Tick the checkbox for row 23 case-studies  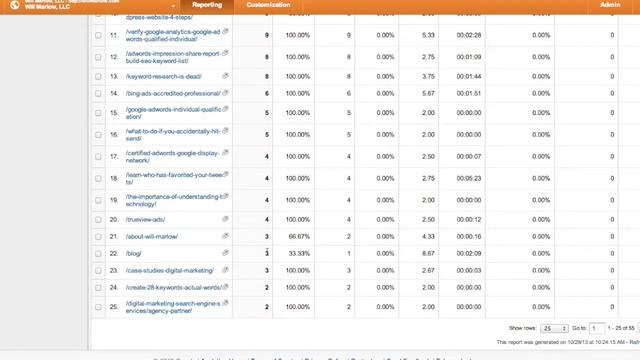pos(98,271)
